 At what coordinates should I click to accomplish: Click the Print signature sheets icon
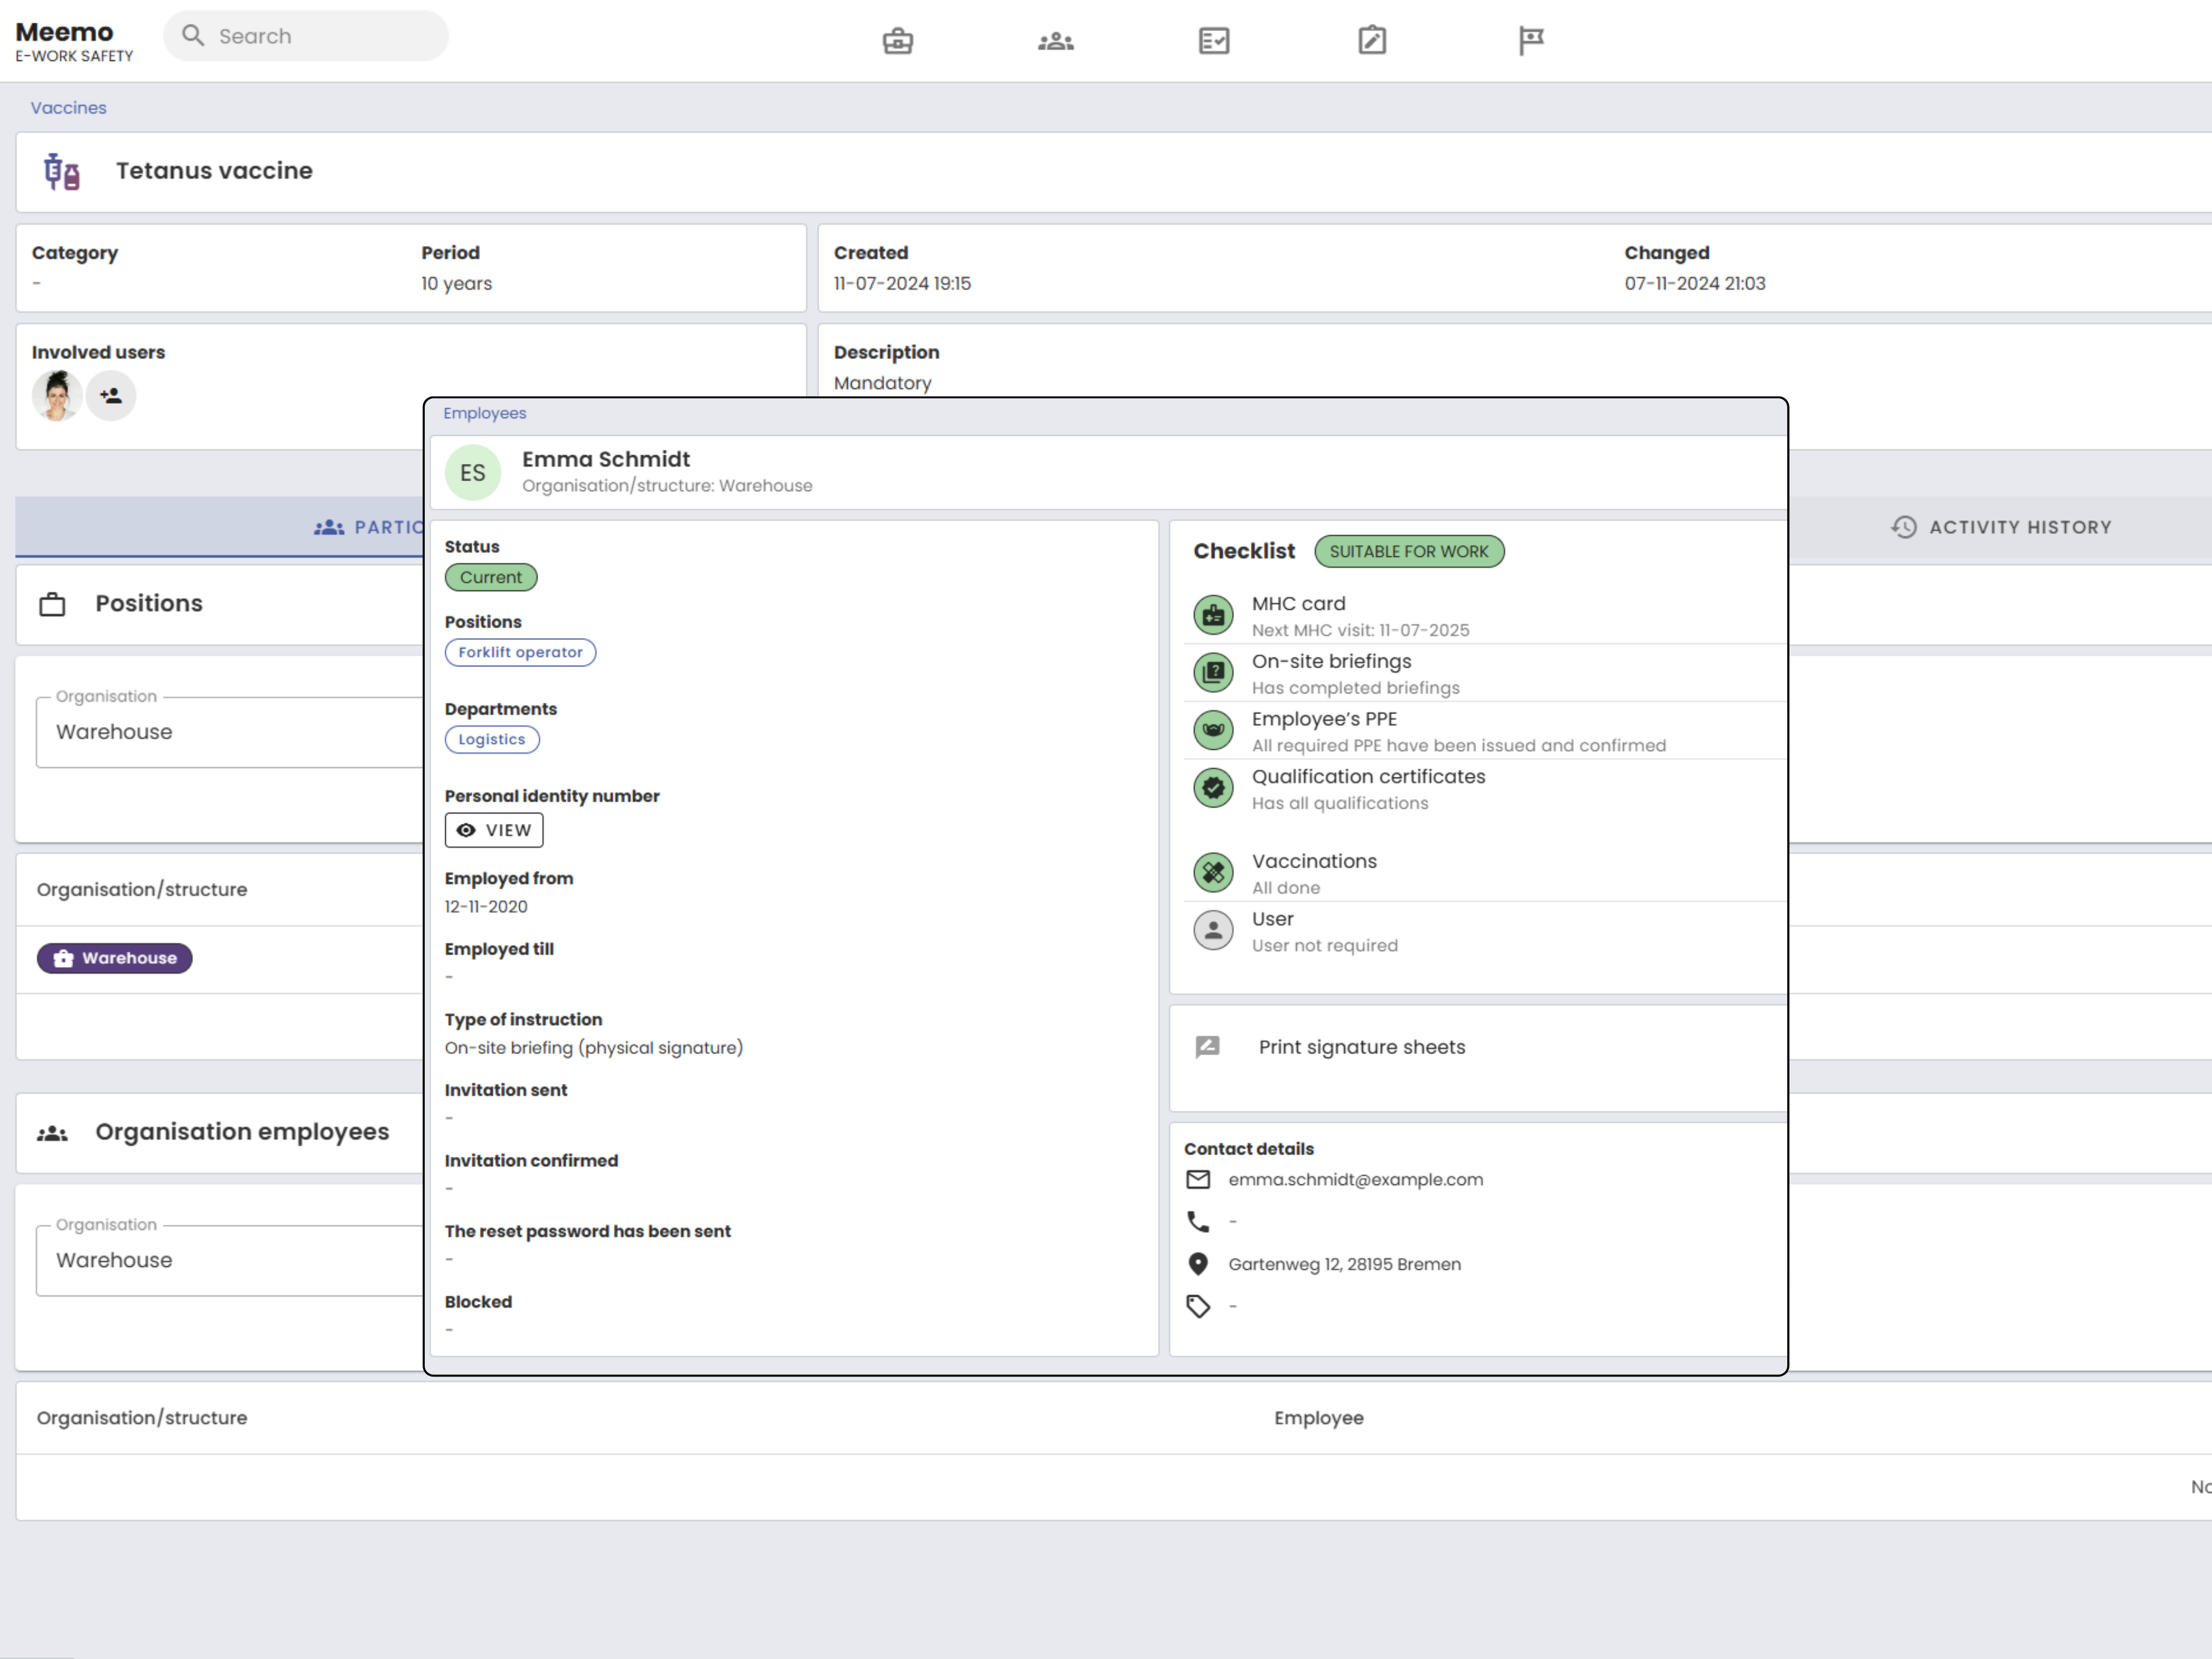click(x=1207, y=1047)
